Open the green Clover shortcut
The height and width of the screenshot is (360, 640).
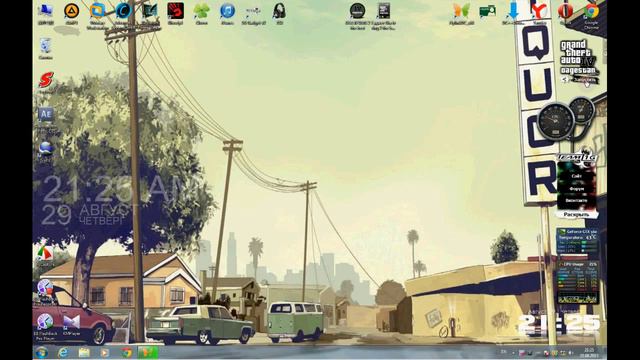(x=201, y=13)
